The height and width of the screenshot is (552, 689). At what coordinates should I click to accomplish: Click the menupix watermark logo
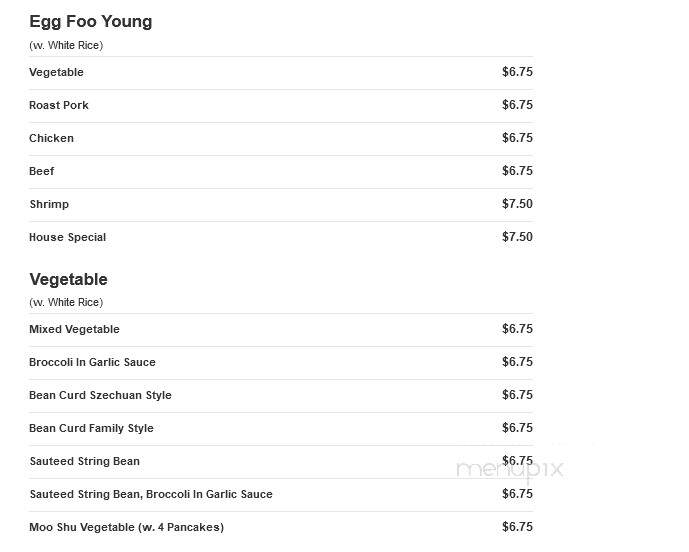click(x=510, y=470)
